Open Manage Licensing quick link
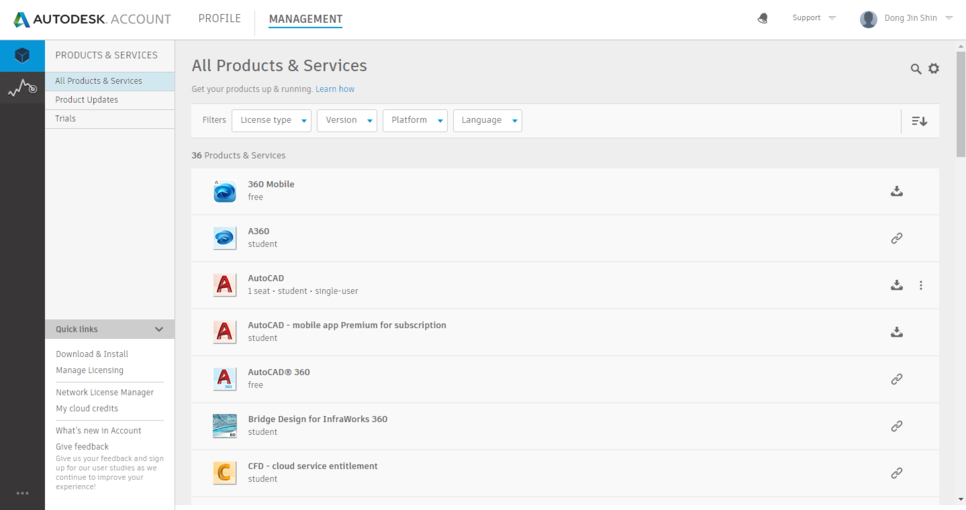The height and width of the screenshot is (510, 966). [89, 370]
